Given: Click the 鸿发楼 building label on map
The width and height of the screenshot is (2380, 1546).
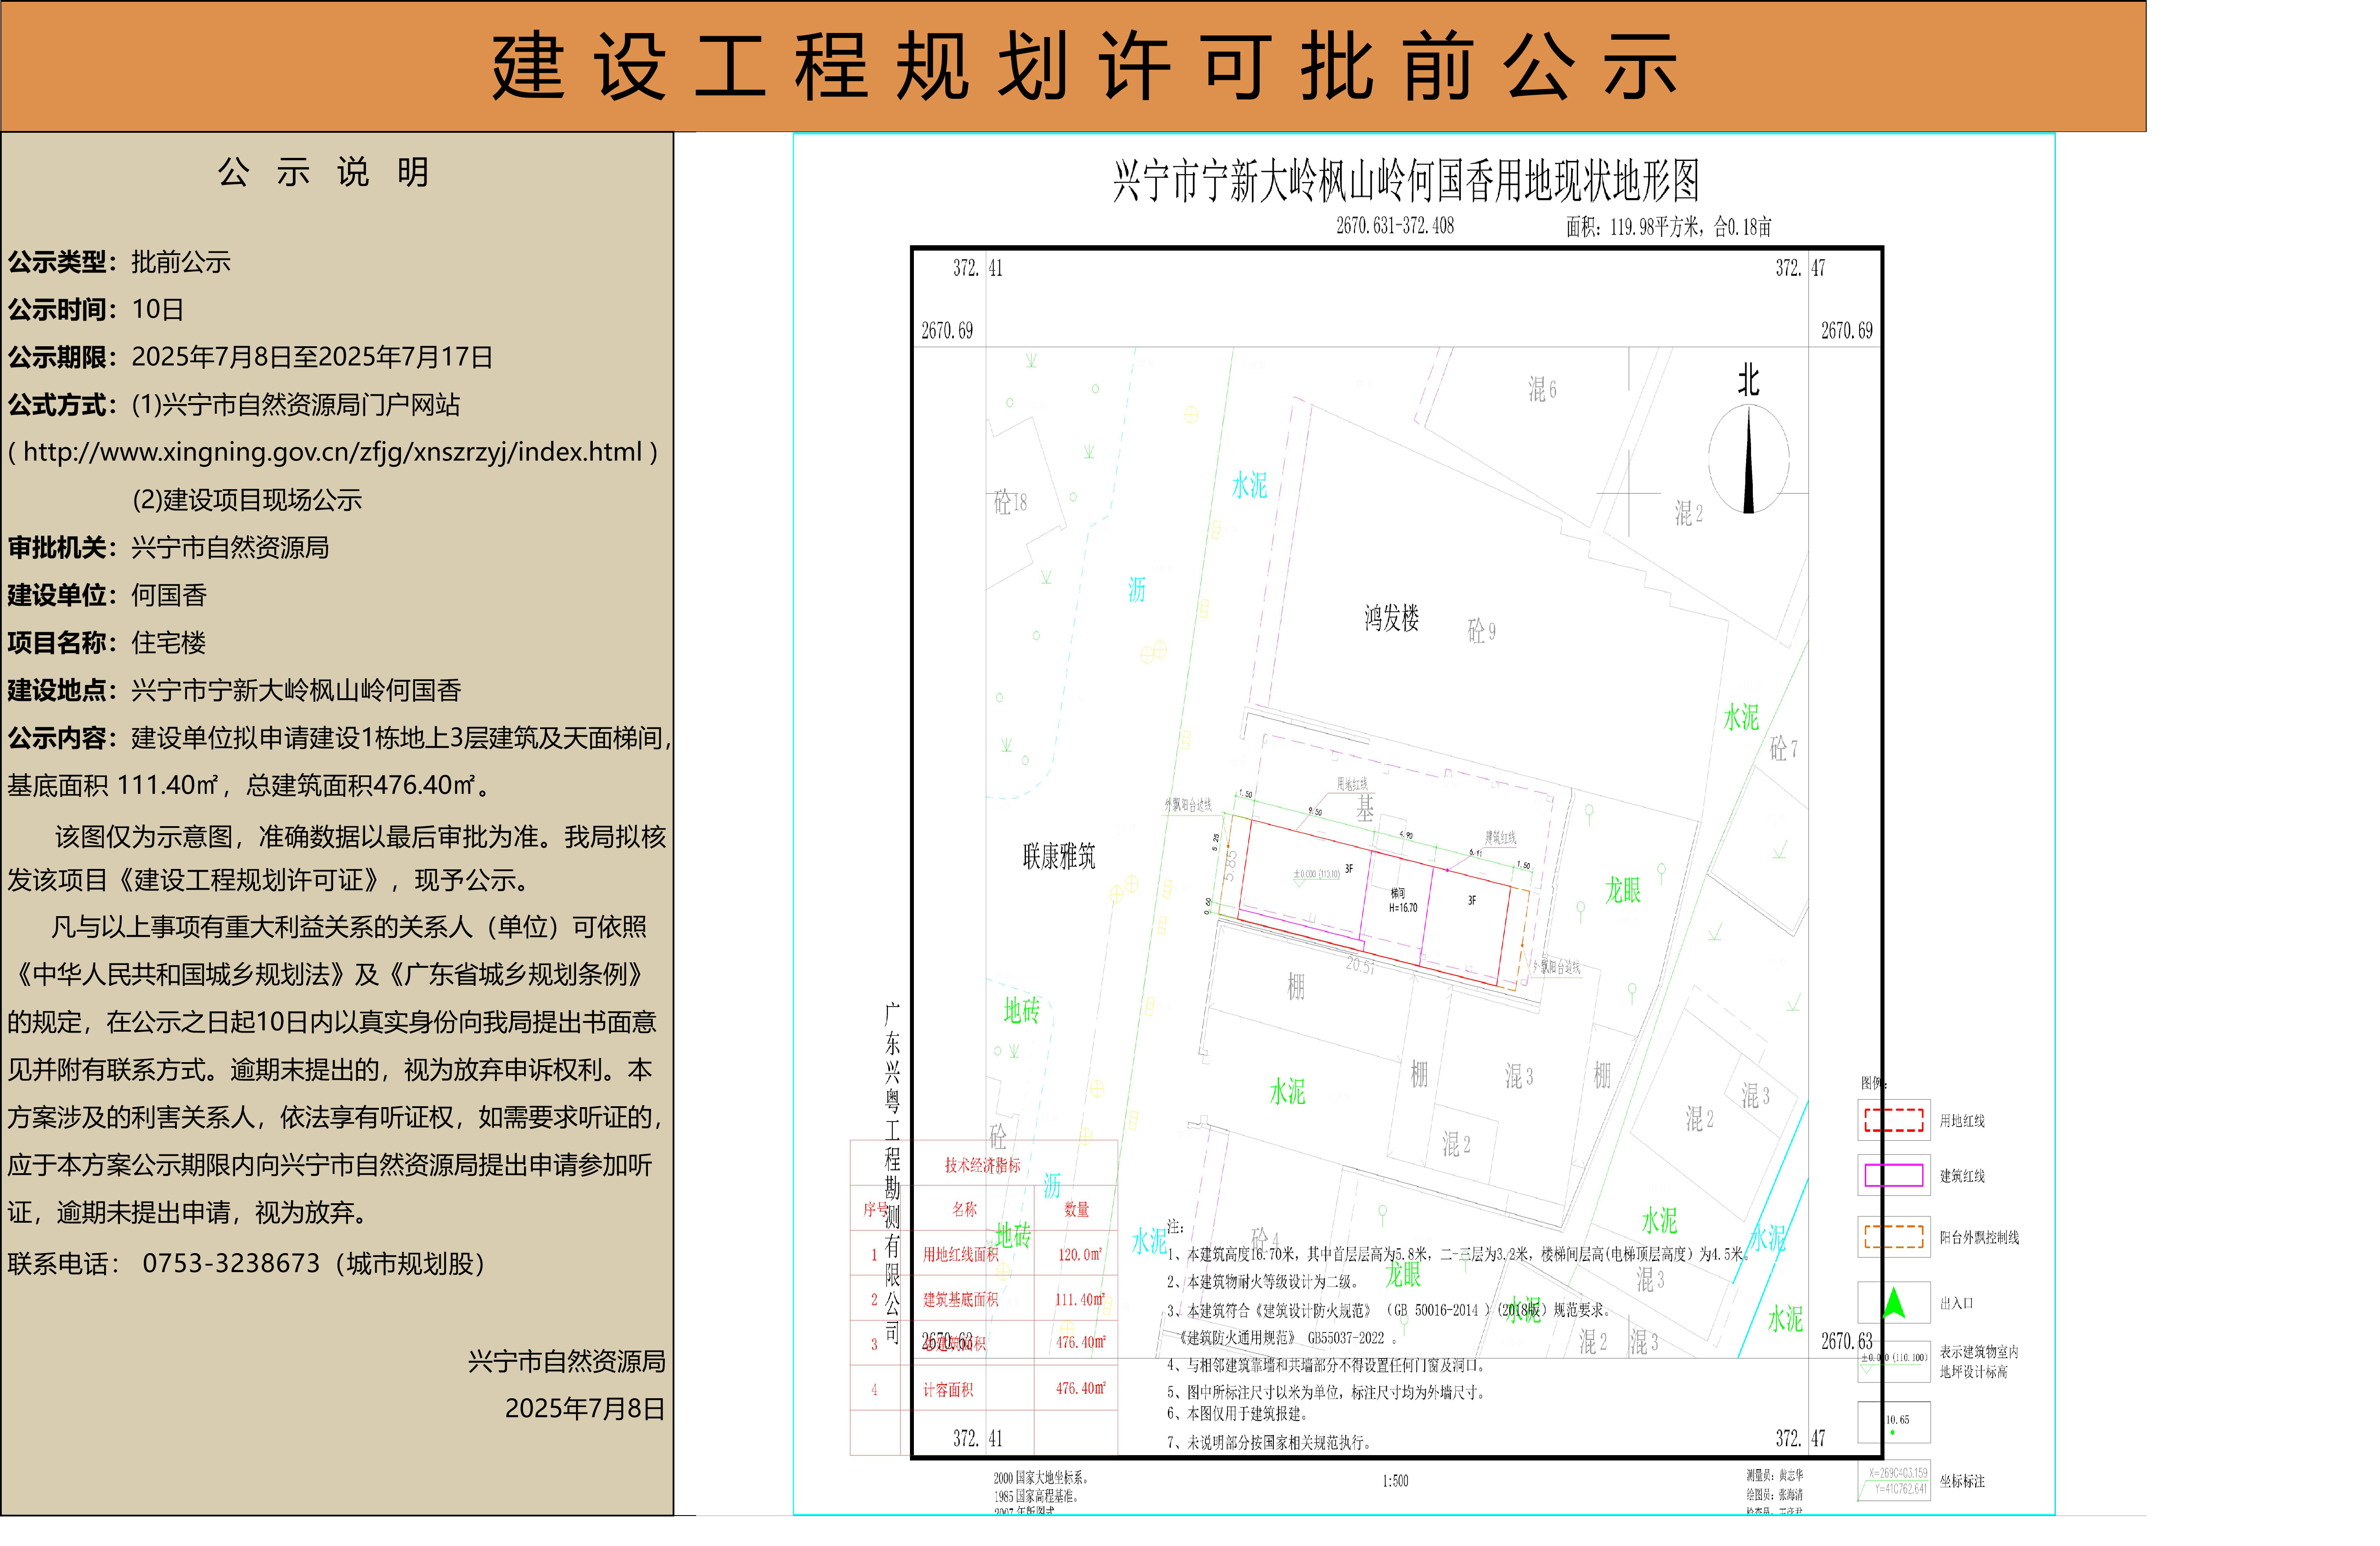Looking at the screenshot, I should pyautogui.click(x=1391, y=618).
